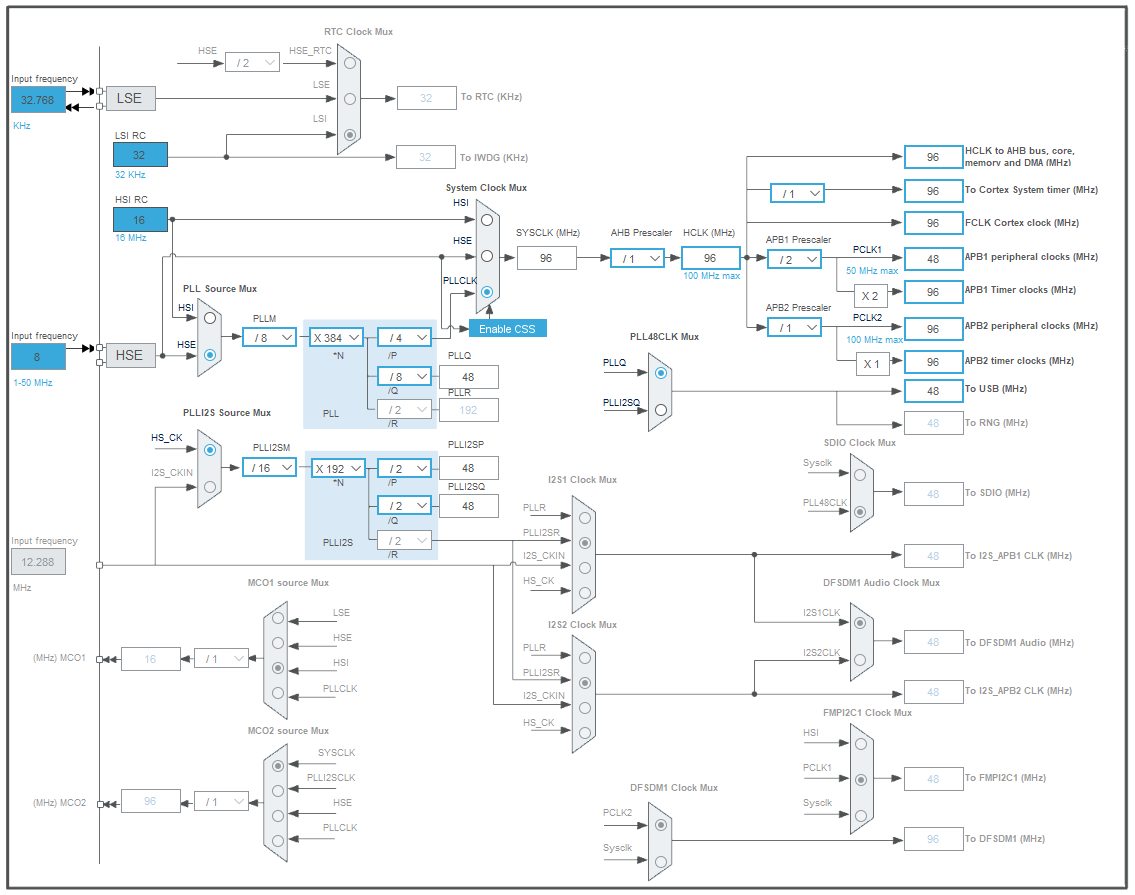Open the MCO2 output divider dropdown
1135x895 pixels.
coord(221,801)
